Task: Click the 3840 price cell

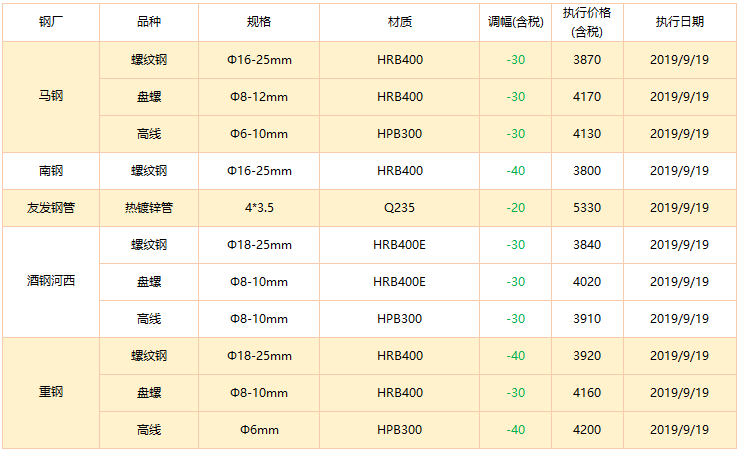Action: (587, 245)
